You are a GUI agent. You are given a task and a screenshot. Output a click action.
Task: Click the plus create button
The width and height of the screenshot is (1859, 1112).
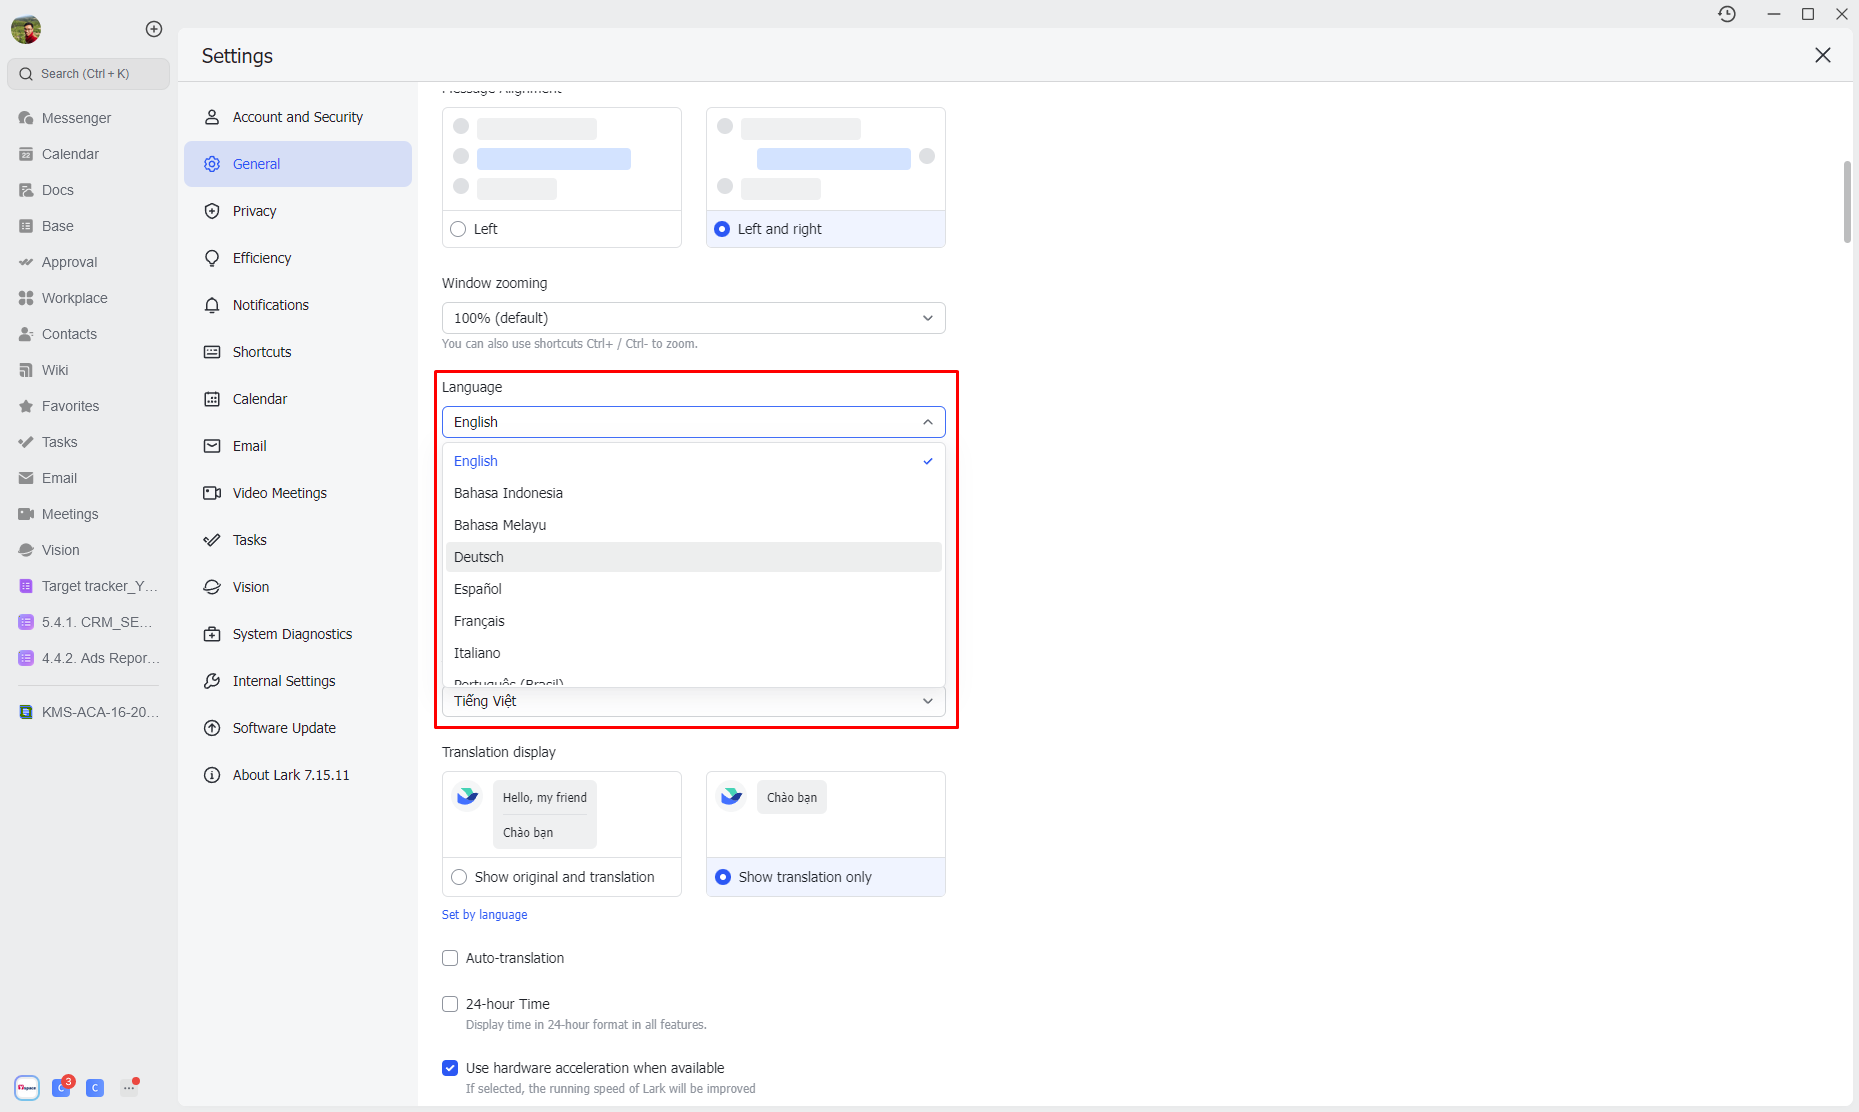pyautogui.click(x=154, y=29)
